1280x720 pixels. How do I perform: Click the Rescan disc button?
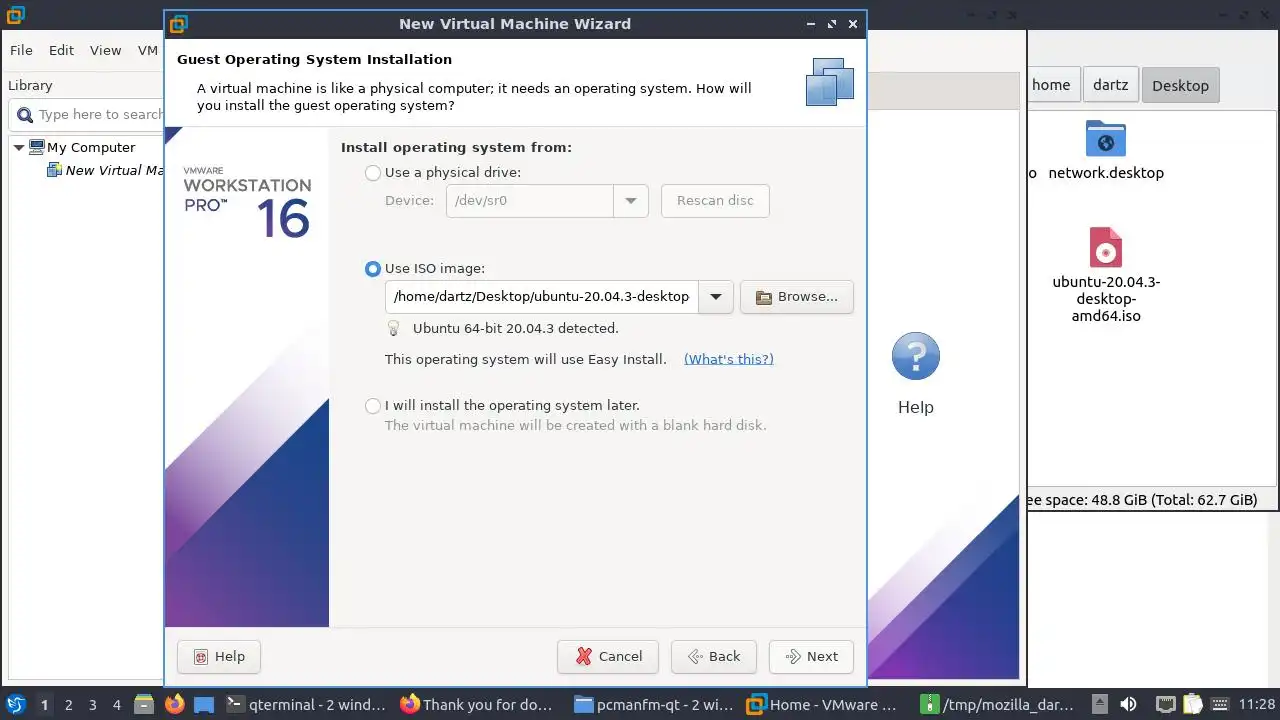[715, 200]
